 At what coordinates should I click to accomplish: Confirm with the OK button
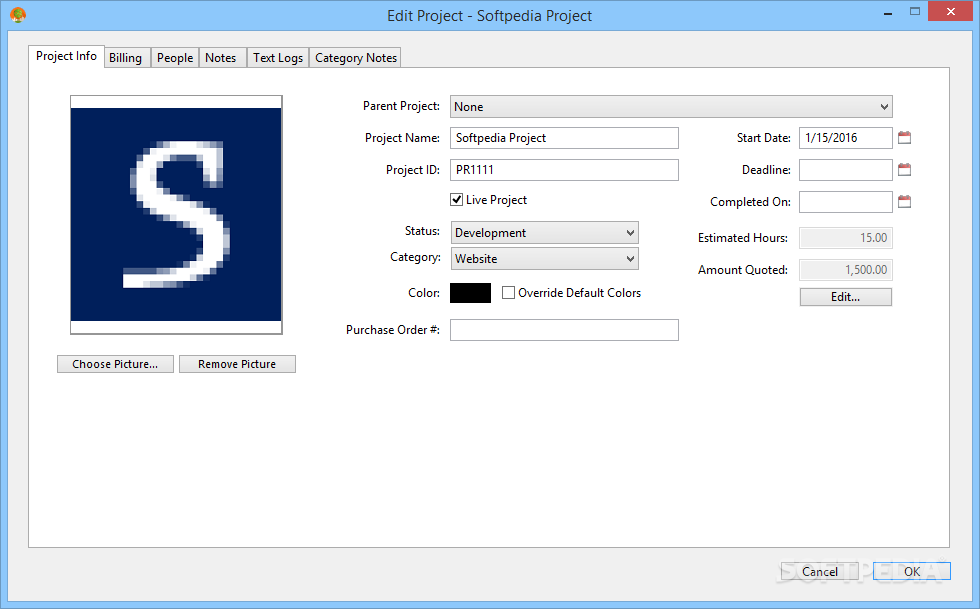tap(912, 571)
